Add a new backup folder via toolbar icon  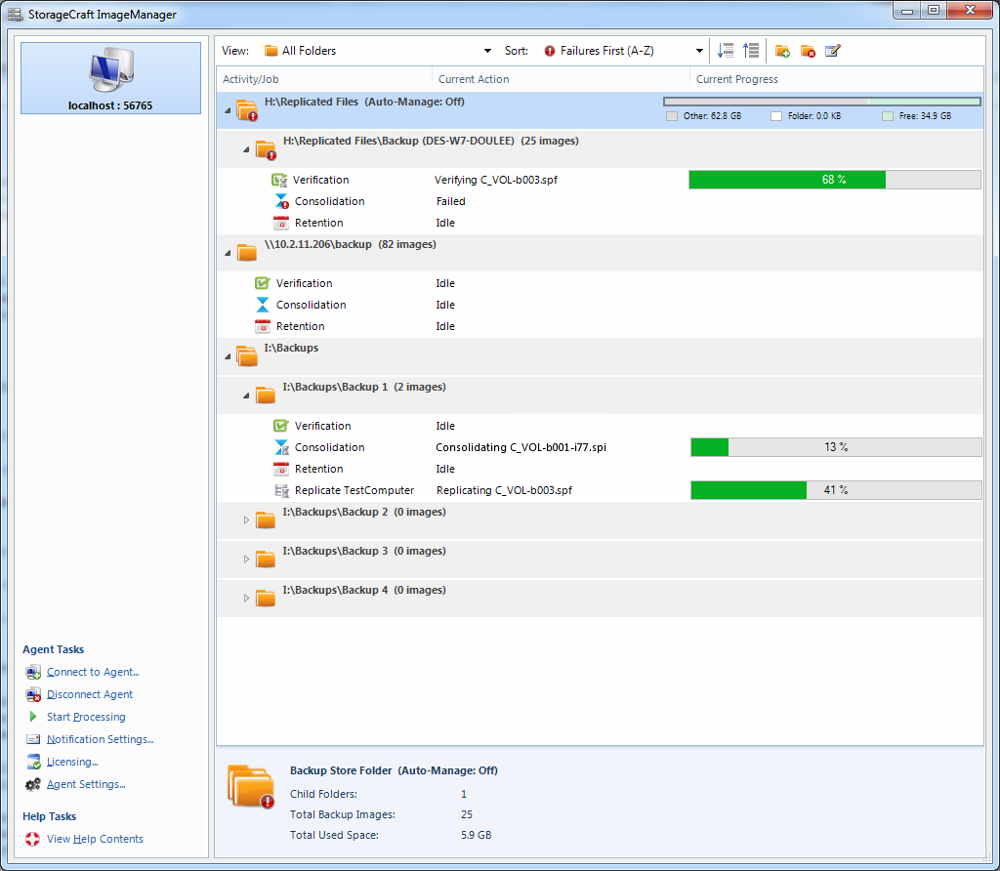point(781,50)
